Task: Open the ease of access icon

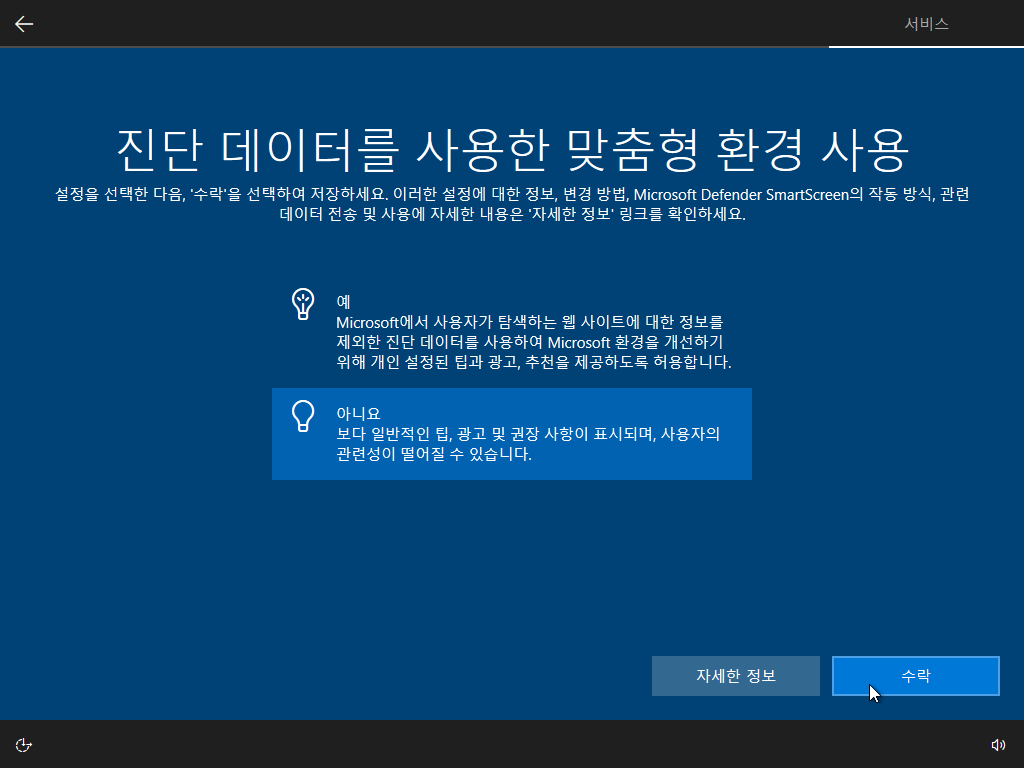Action: 24,745
